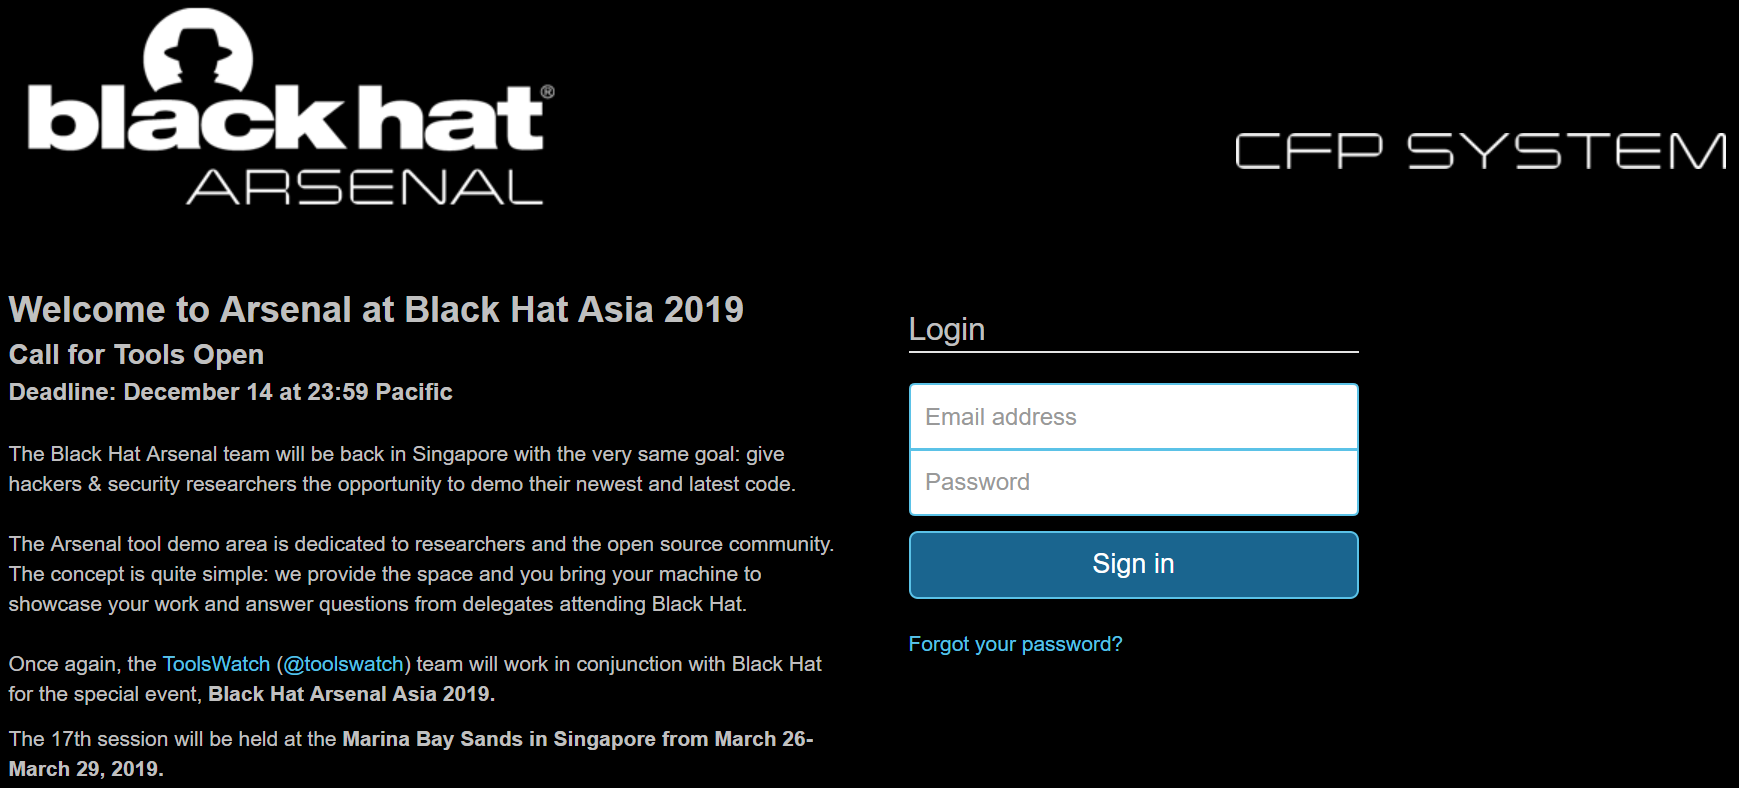Click the Call for Tools Open subheading

pos(136,354)
